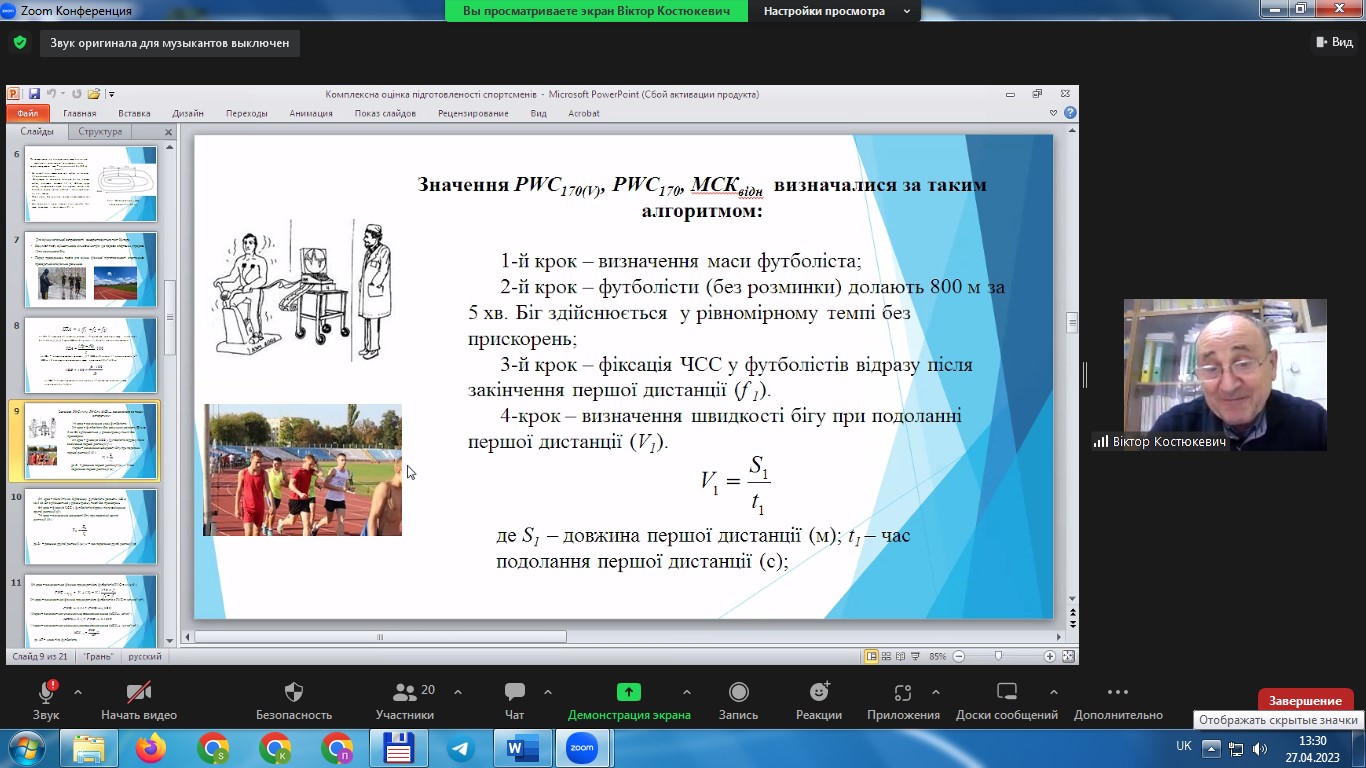The height and width of the screenshot is (768, 1366).
Task: Open the Whiteboards icon
Action: (x=1007, y=693)
